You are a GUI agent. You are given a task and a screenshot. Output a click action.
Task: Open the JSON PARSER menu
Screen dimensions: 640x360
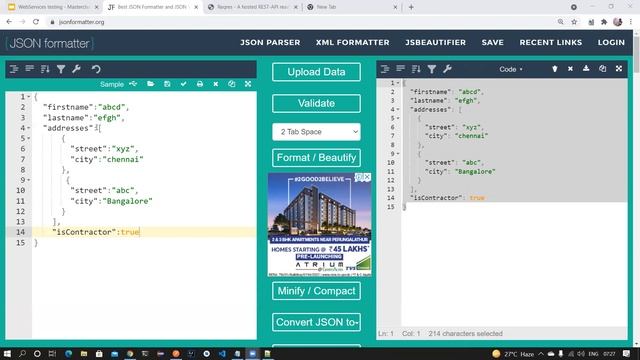click(x=270, y=42)
